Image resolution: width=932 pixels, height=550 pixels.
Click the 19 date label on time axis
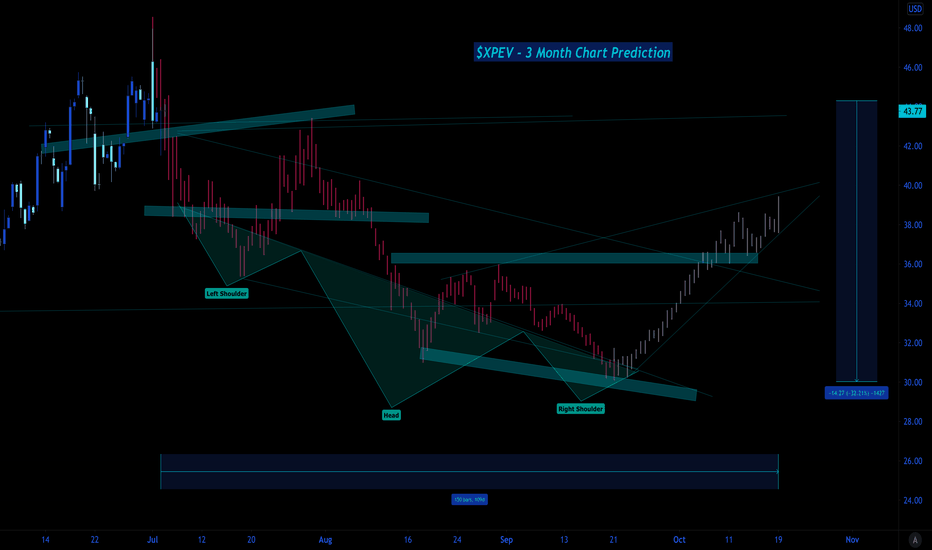[778, 540]
